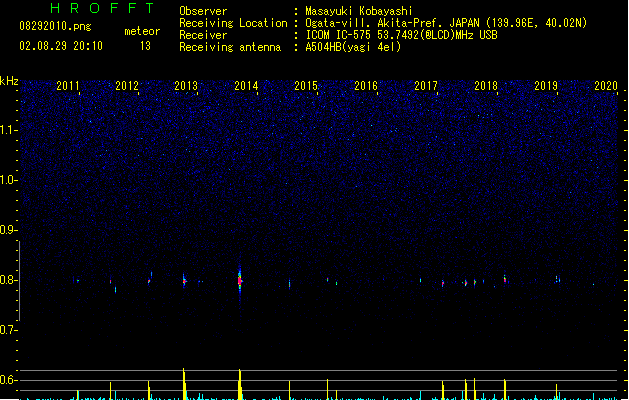Select the file name 08292010.png
629x400 pixels.
[55, 27]
